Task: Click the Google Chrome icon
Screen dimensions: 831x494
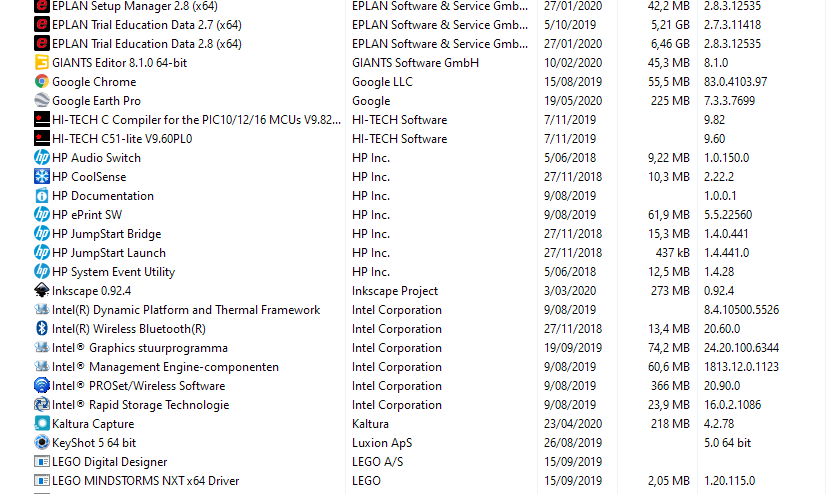Action: [x=41, y=82]
